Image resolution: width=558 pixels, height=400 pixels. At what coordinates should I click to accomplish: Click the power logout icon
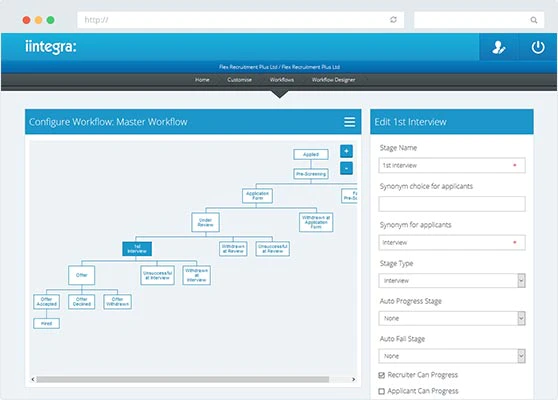coord(538,47)
